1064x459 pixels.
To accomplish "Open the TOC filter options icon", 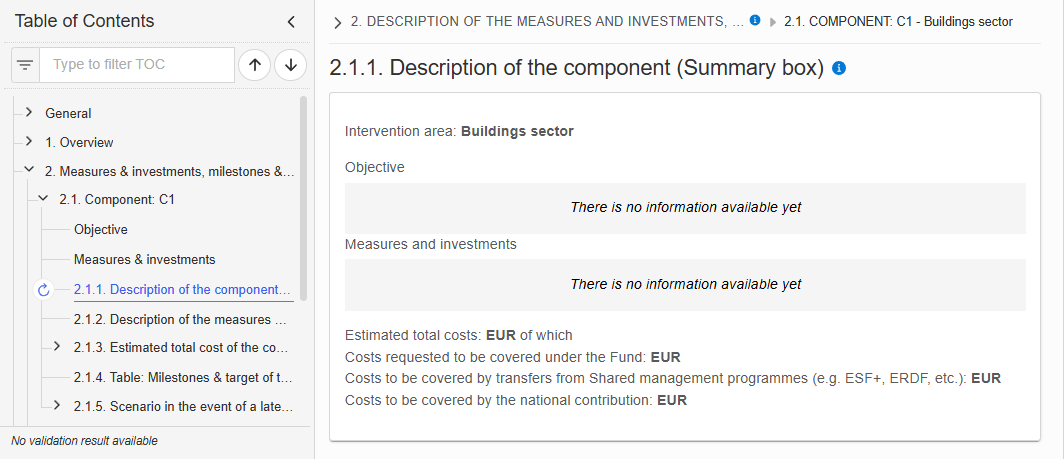I will coord(25,65).
